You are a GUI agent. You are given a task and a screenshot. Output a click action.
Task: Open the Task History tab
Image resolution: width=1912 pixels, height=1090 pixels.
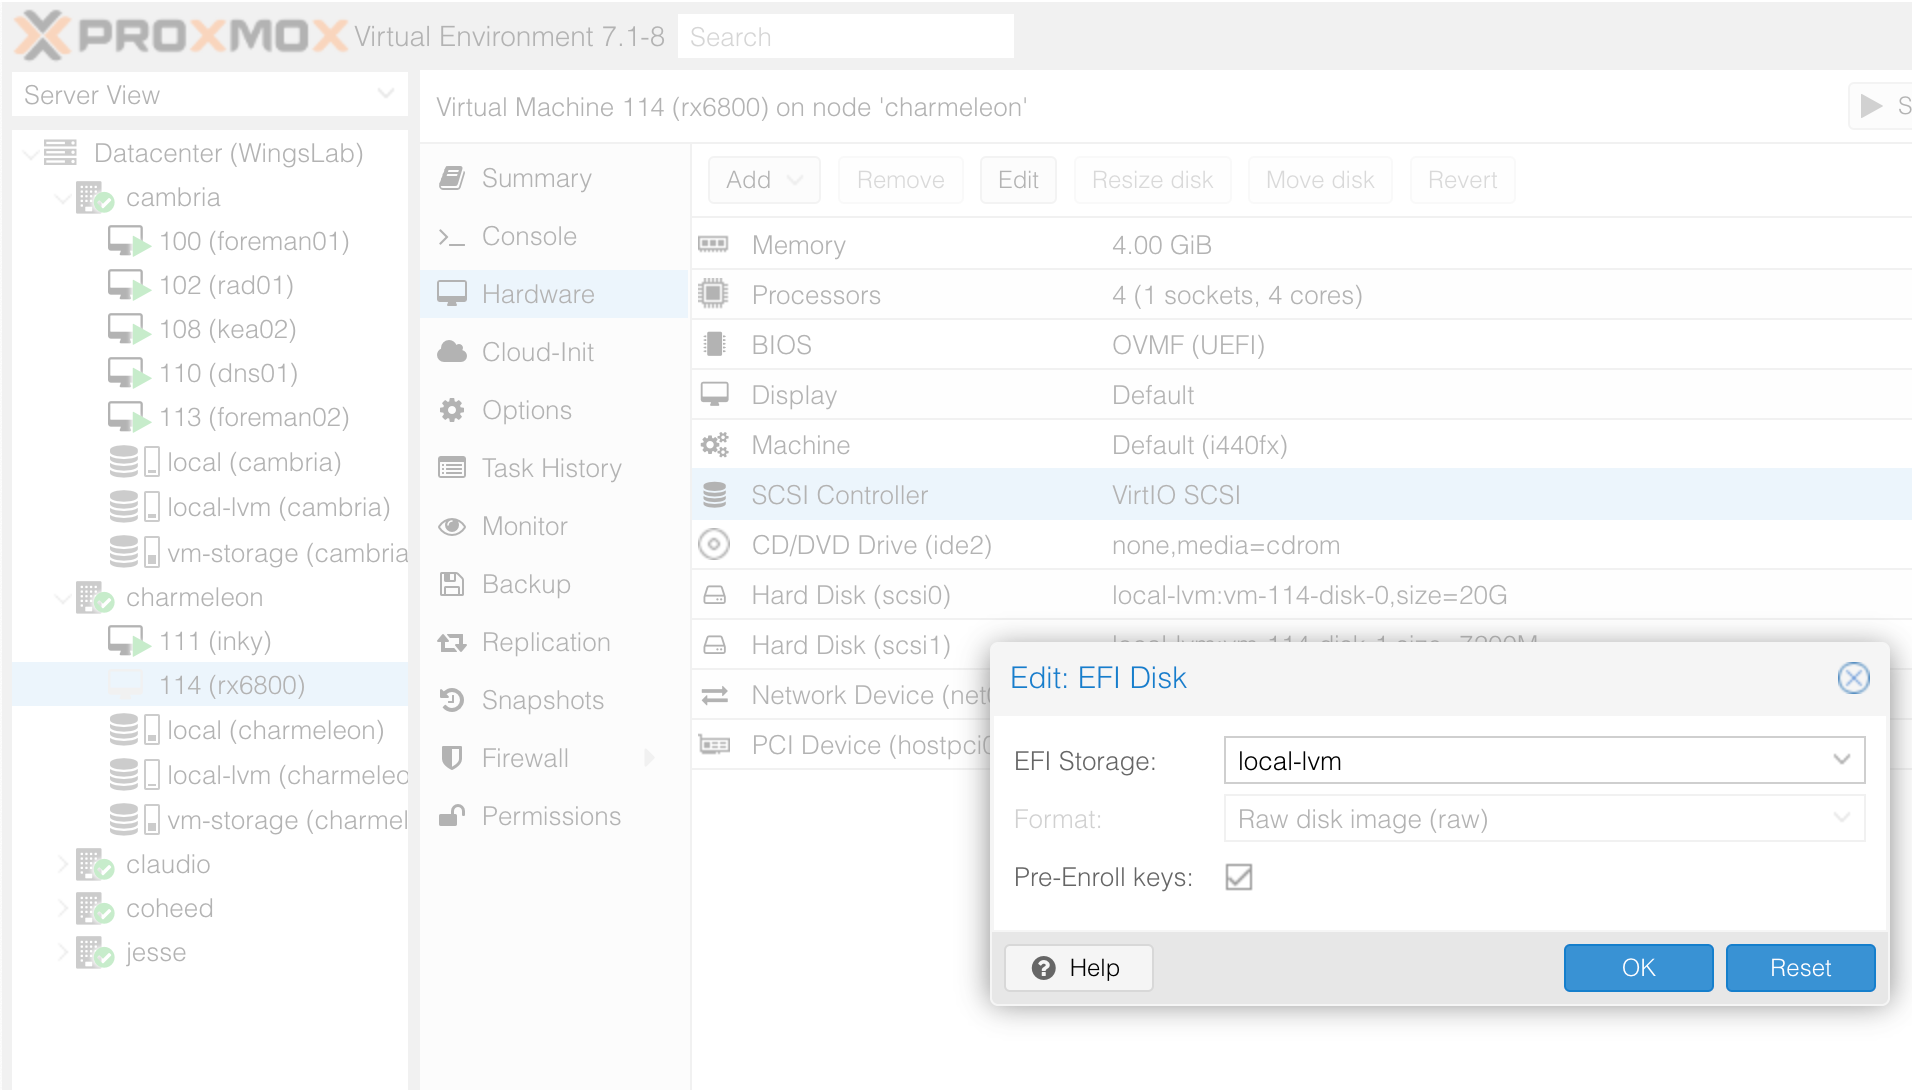point(554,468)
